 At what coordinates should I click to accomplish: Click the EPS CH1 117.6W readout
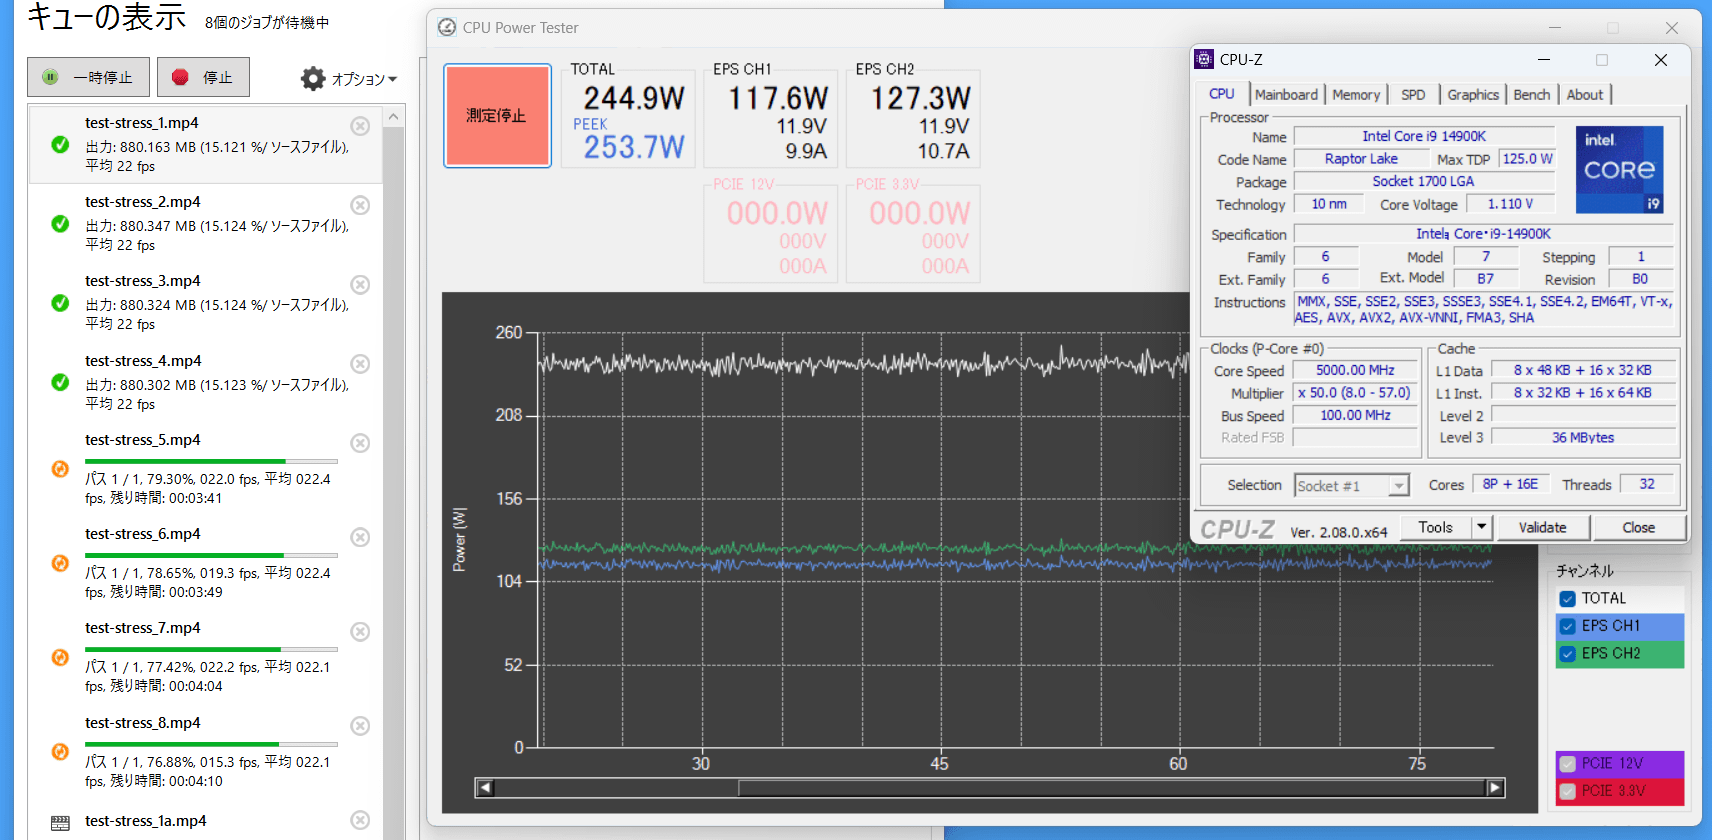point(777,98)
